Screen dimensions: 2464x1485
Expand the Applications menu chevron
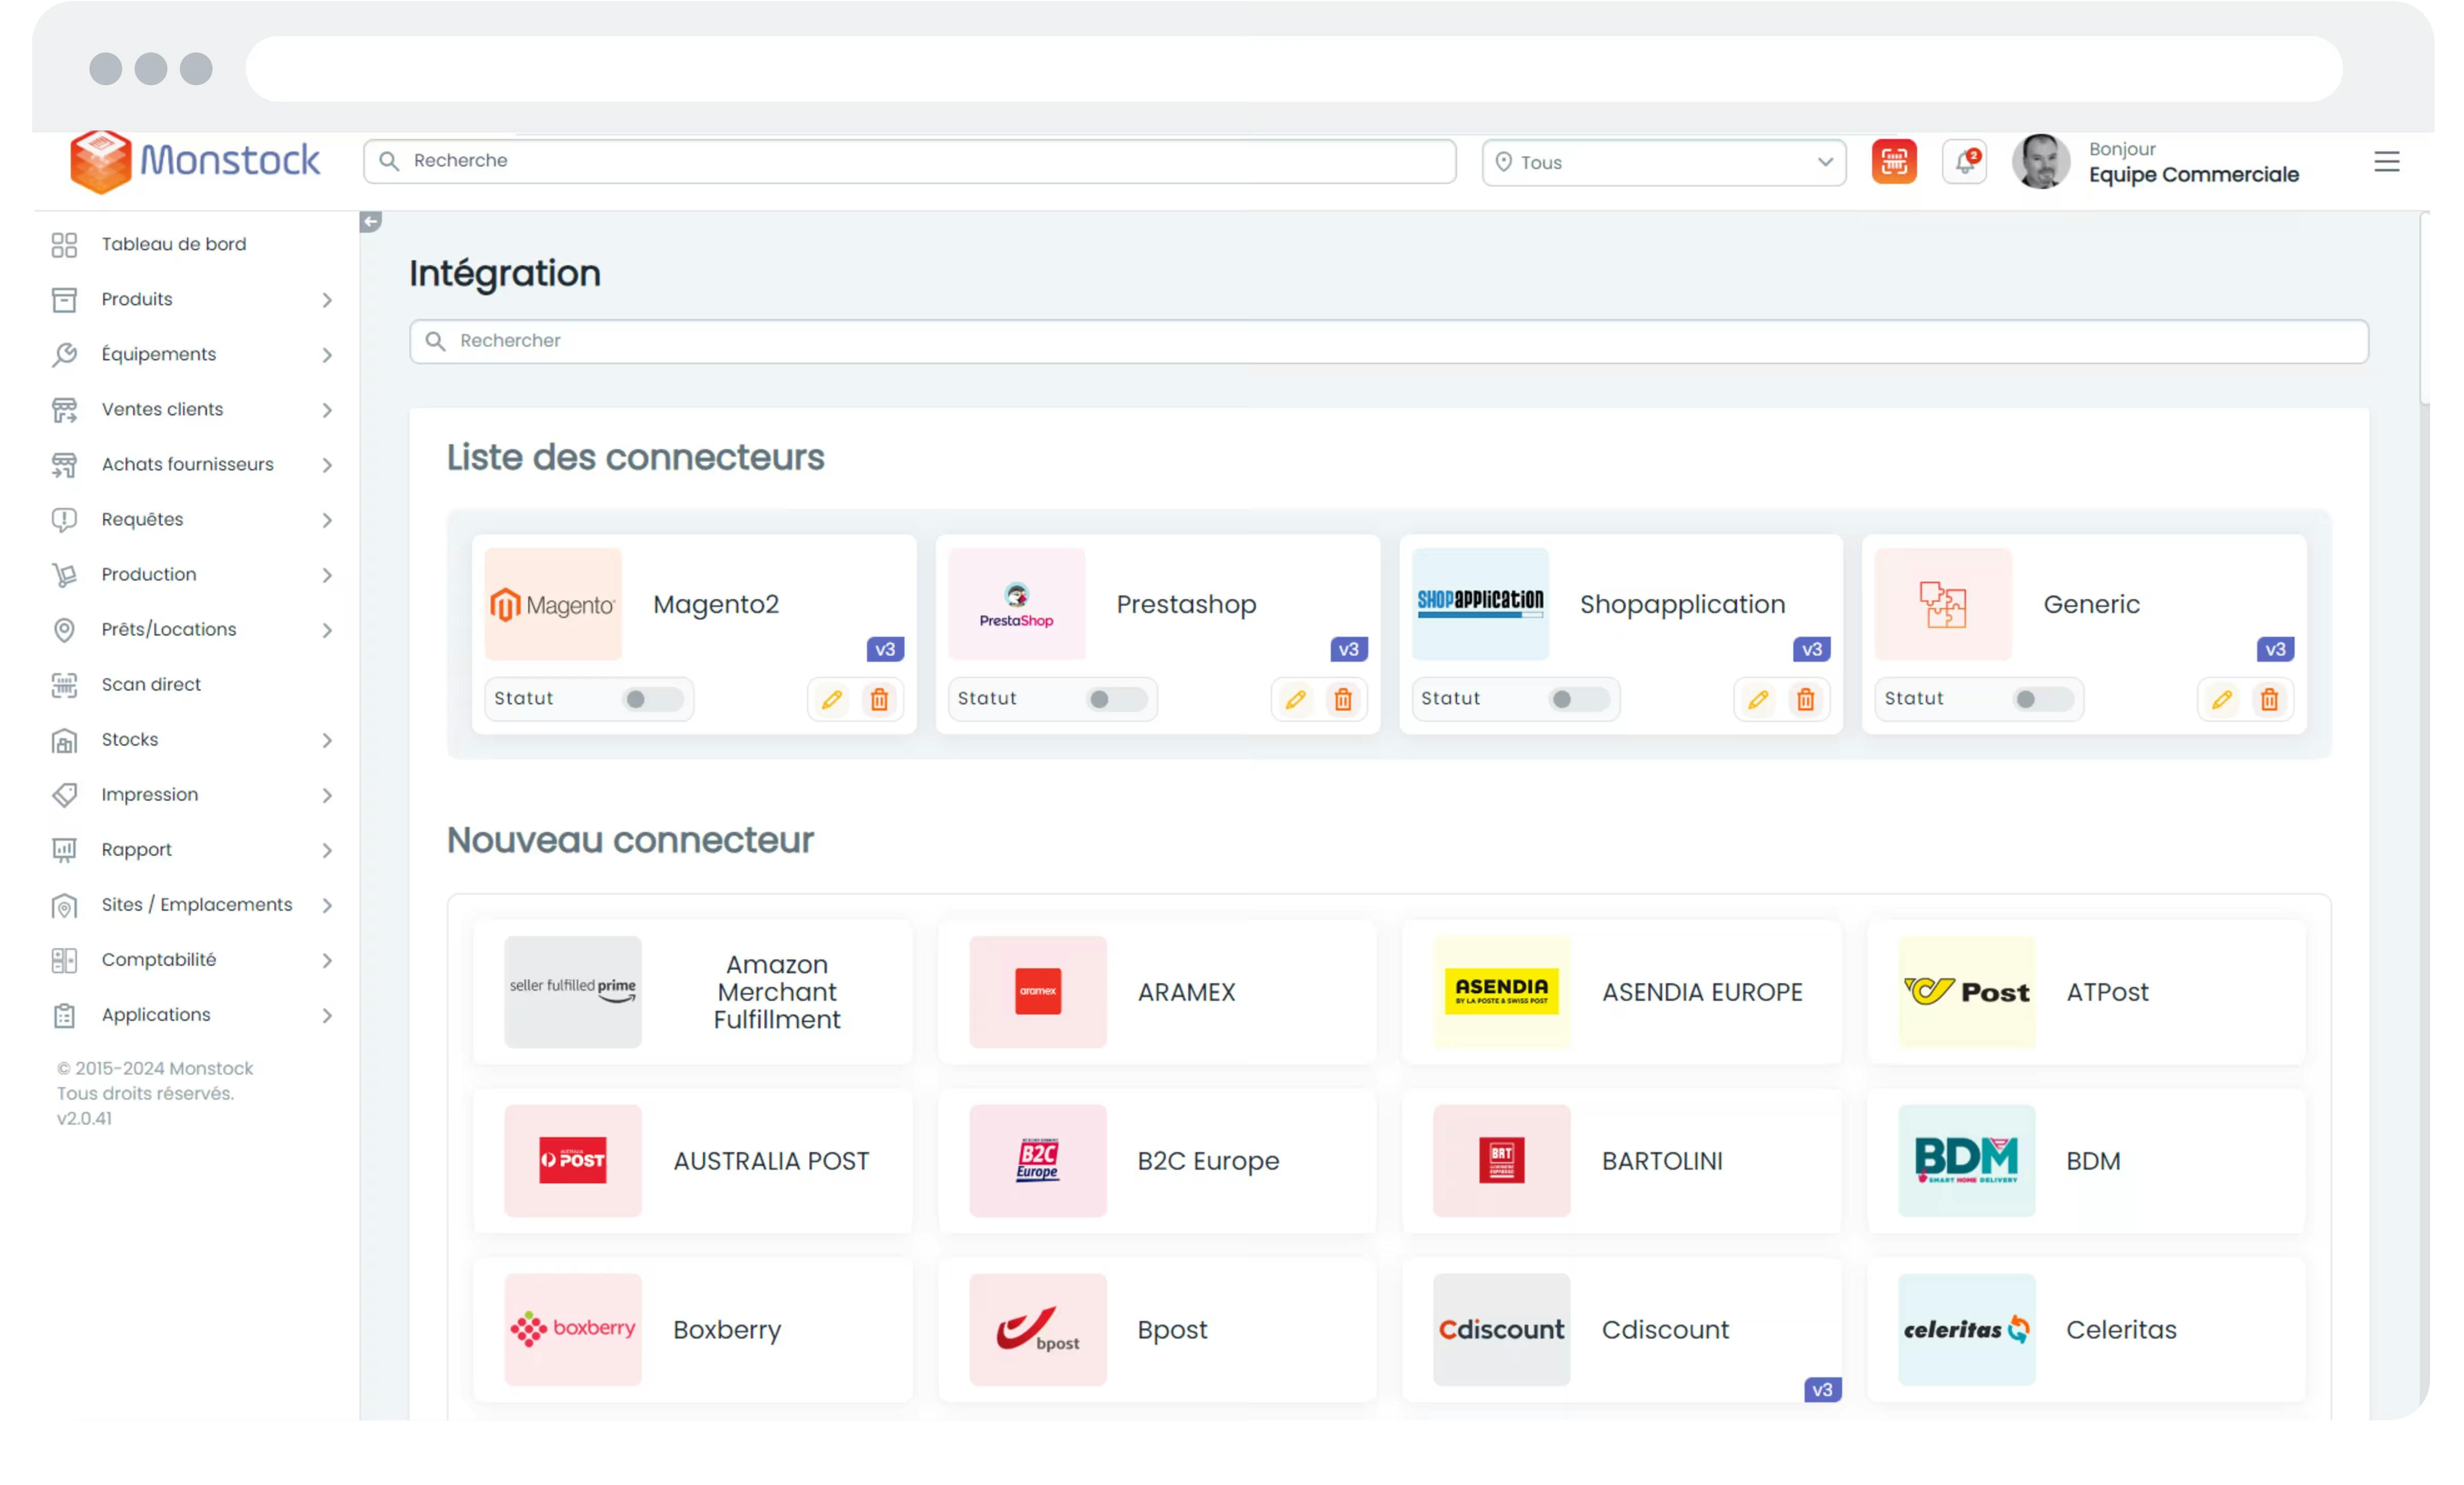327,1015
